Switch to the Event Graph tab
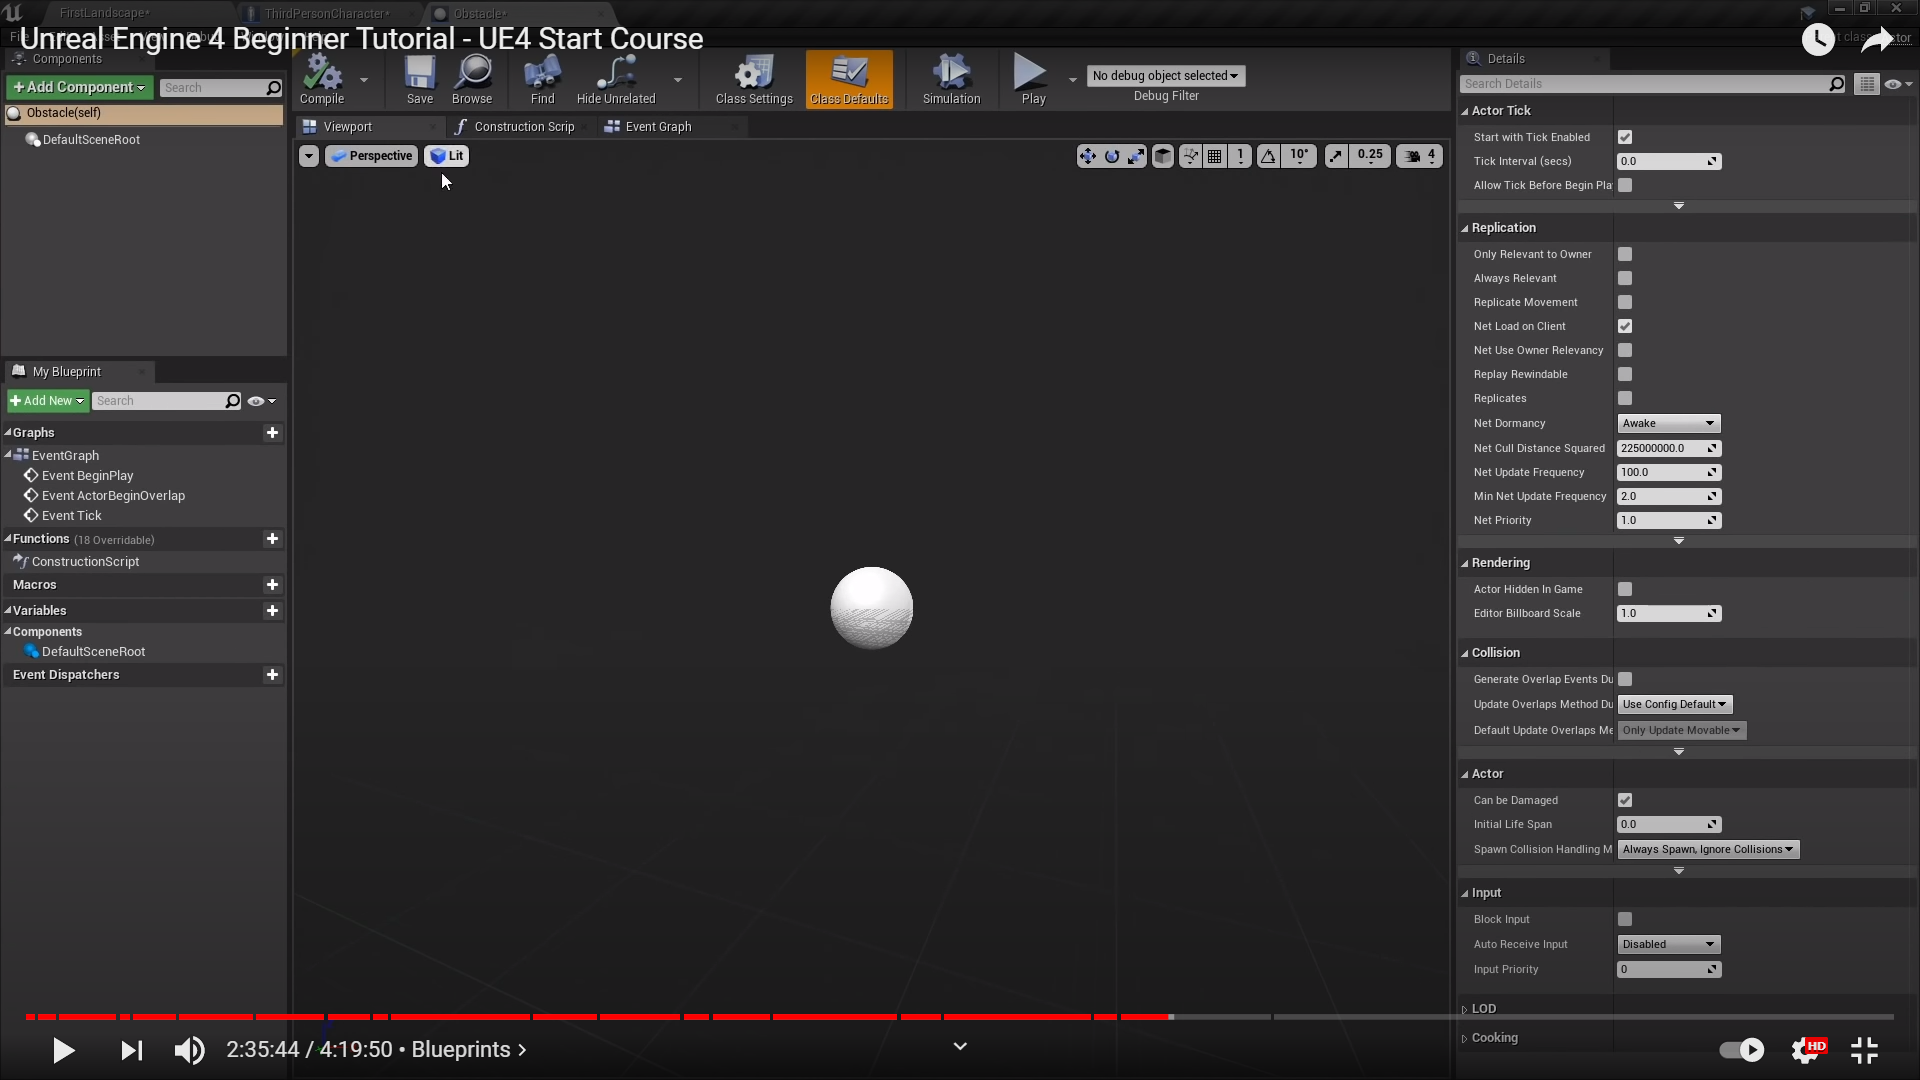1920x1080 pixels. click(657, 127)
